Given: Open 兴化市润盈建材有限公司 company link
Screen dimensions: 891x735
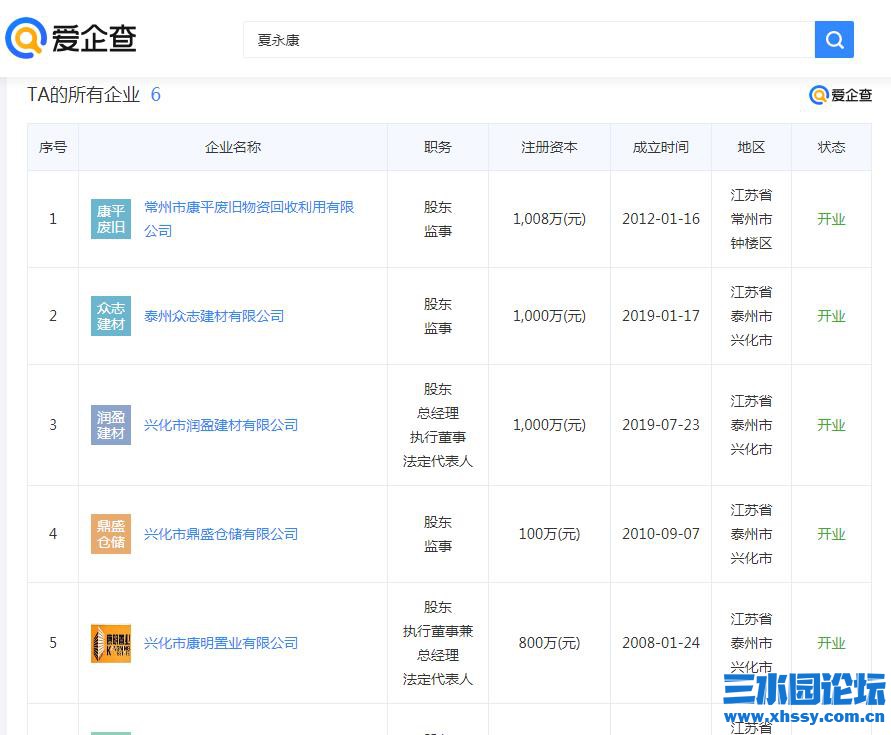Looking at the screenshot, I should [221, 425].
